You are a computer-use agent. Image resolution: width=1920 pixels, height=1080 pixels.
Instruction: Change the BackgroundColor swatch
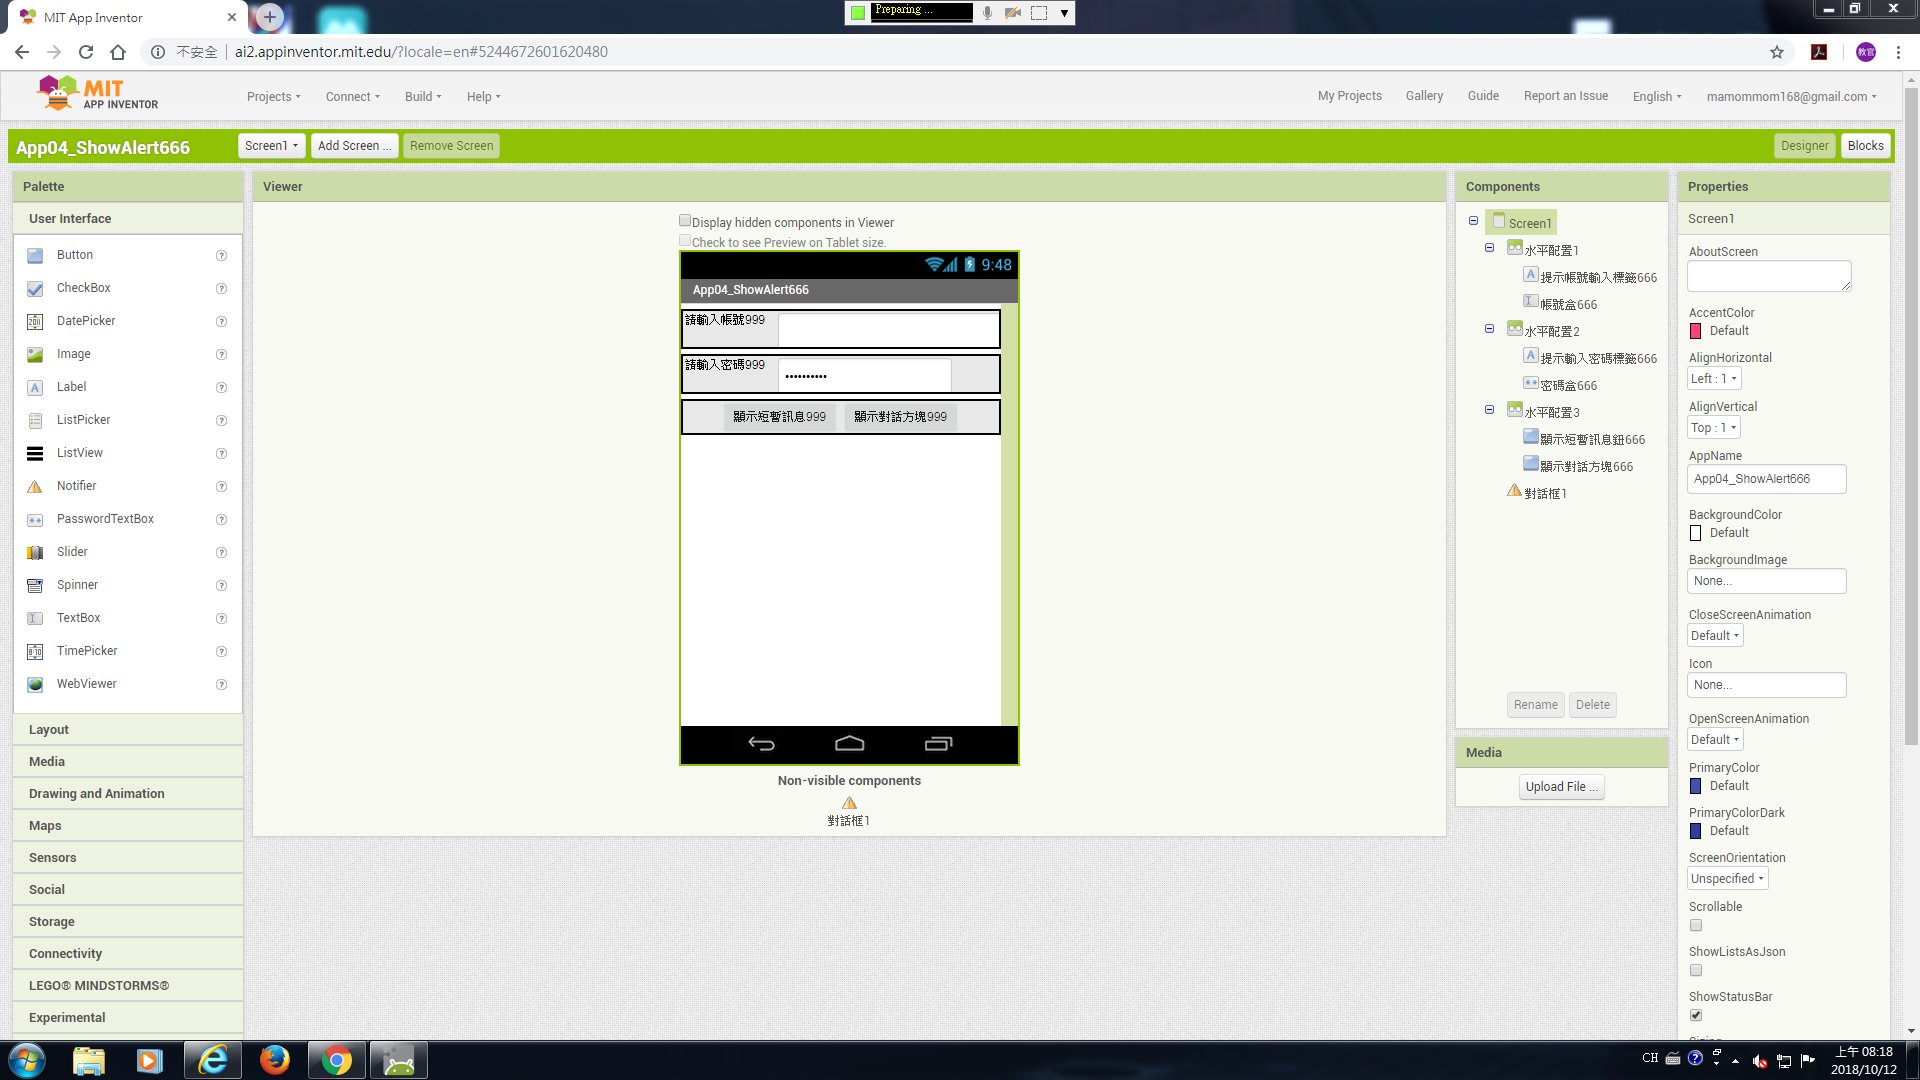click(x=1695, y=533)
